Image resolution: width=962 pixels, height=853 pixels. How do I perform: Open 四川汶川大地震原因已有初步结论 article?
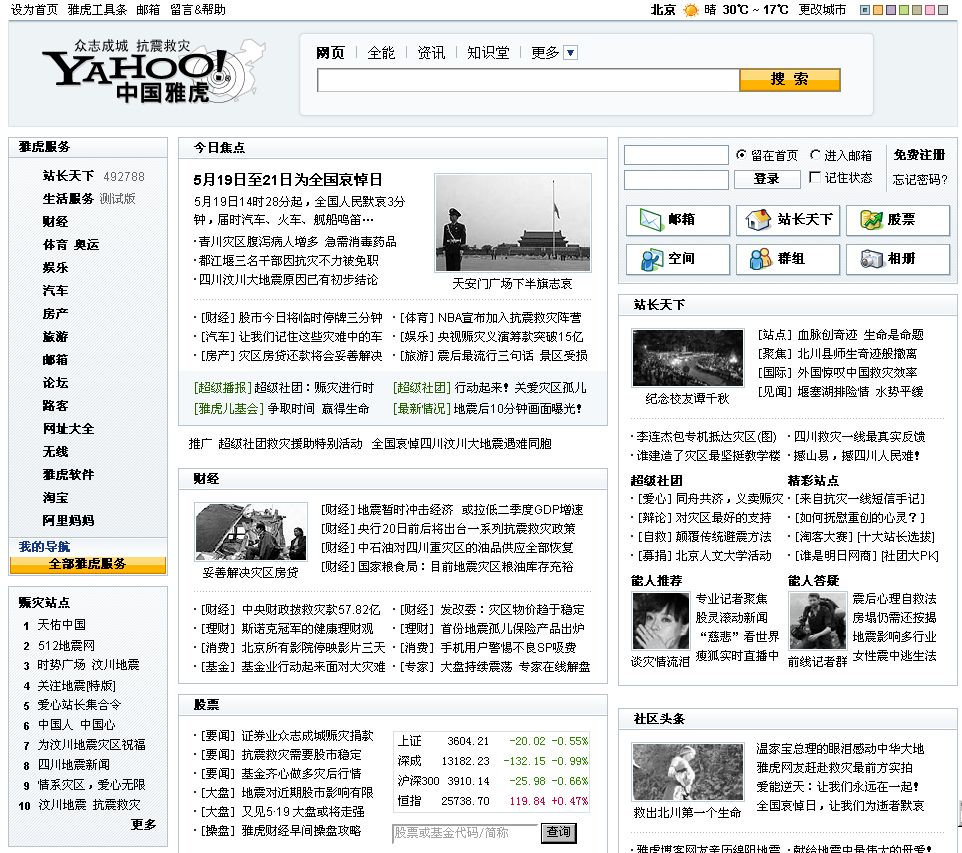pos(288,280)
